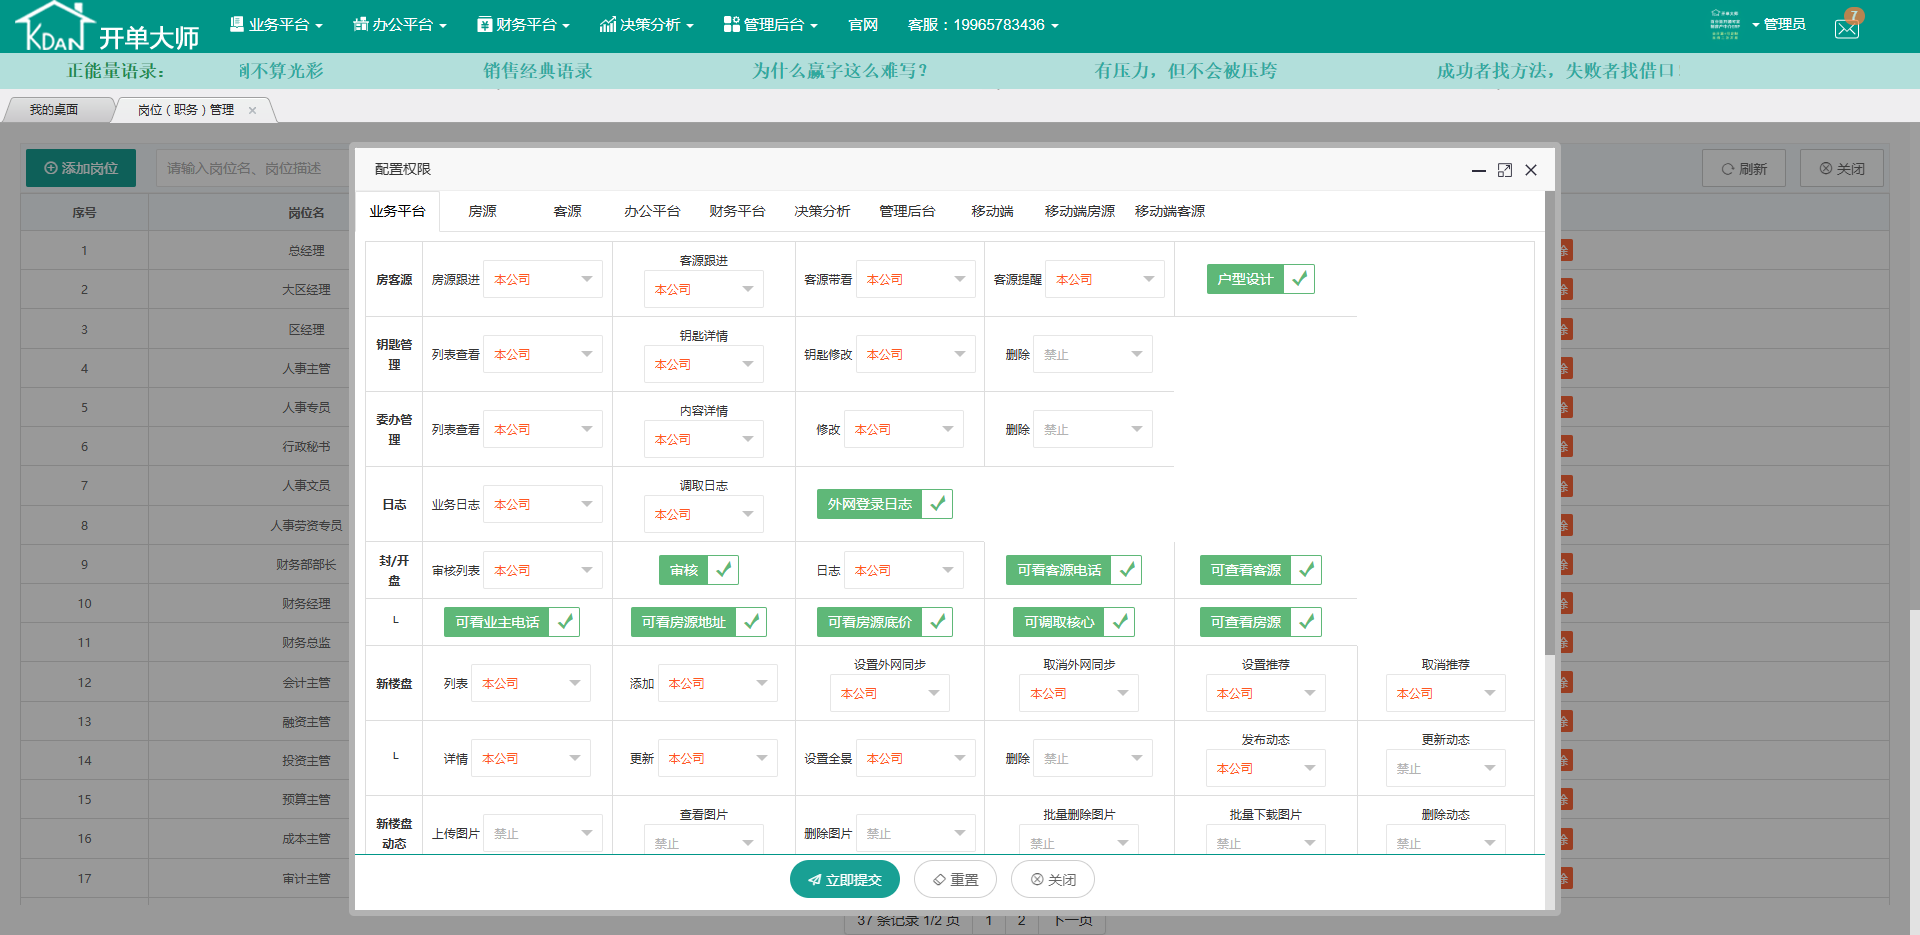
Task: Maximize the 配置权限 dialog
Action: coord(1505,171)
